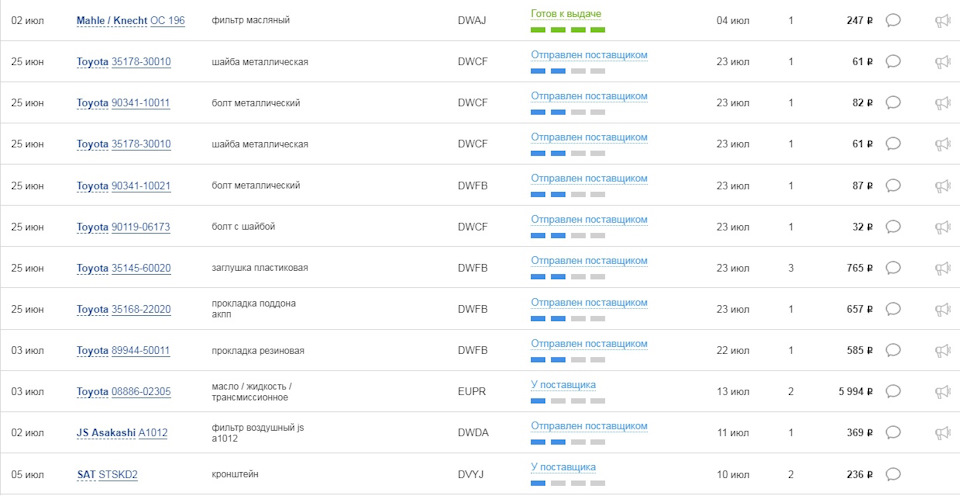
Task: Open comment bubble for Mahle OC 196 order
Action: pyautogui.click(x=893, y=20)
